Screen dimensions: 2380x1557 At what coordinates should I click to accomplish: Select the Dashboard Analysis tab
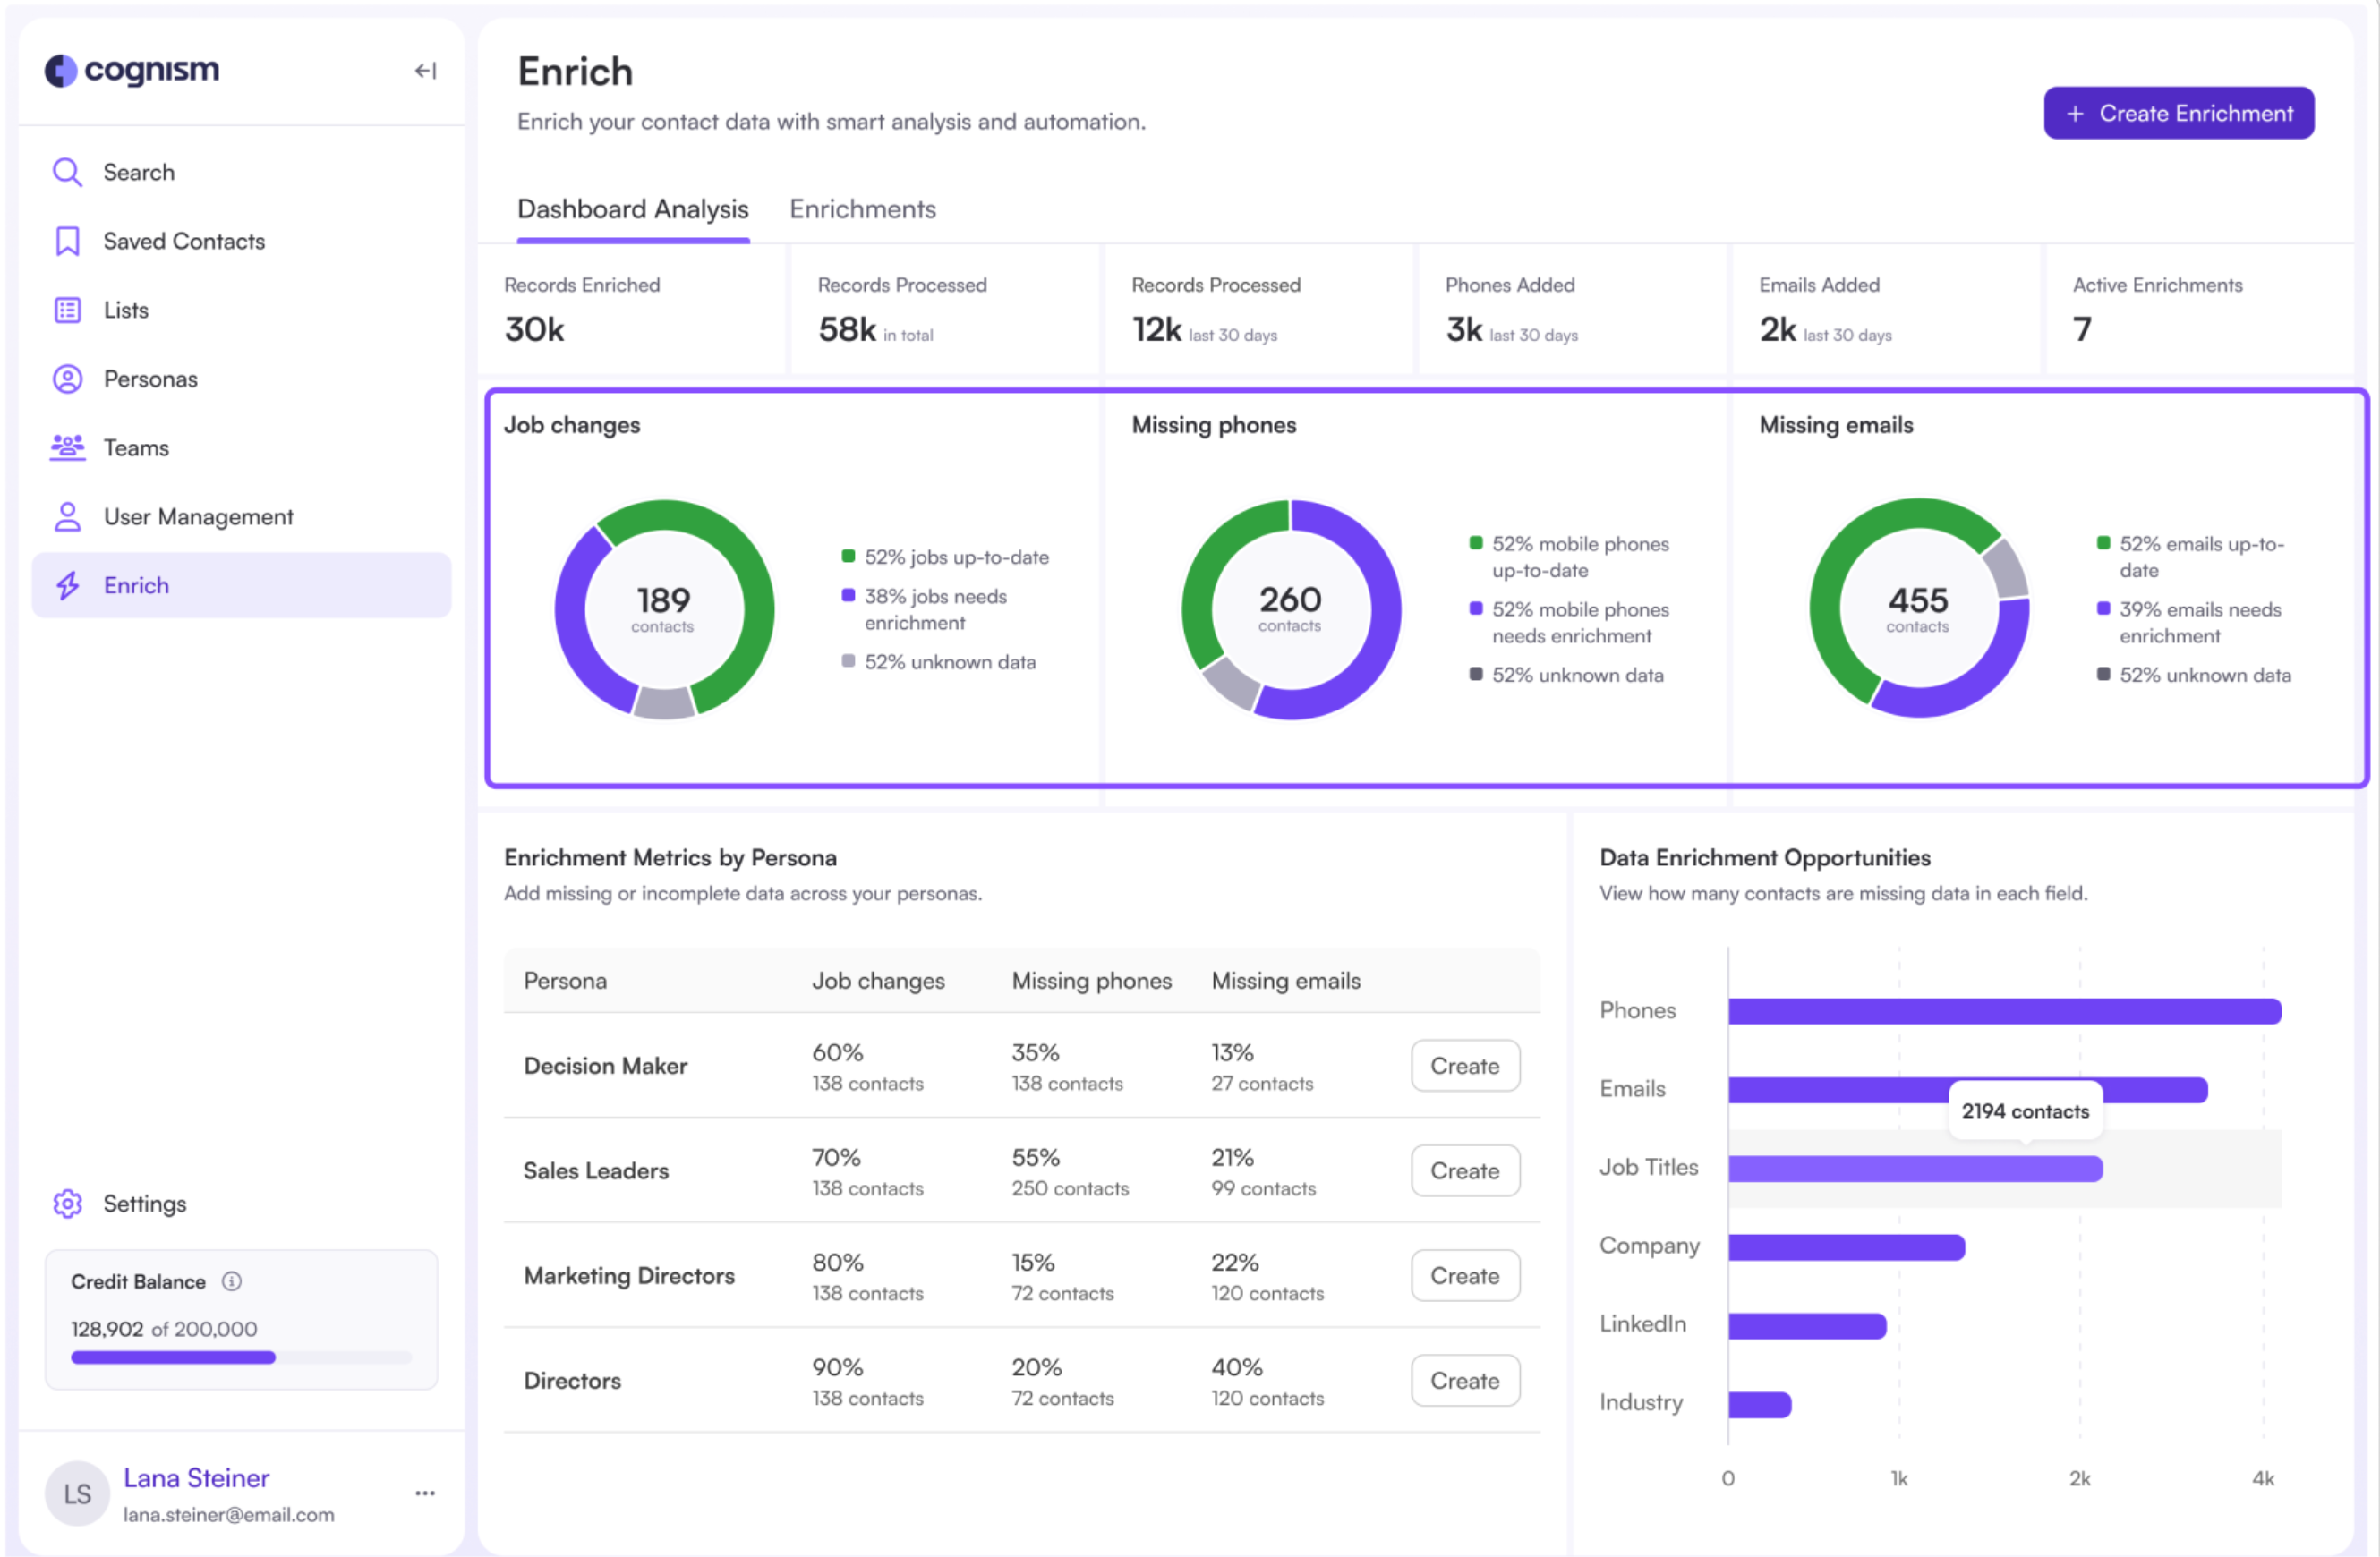[632, 209]
